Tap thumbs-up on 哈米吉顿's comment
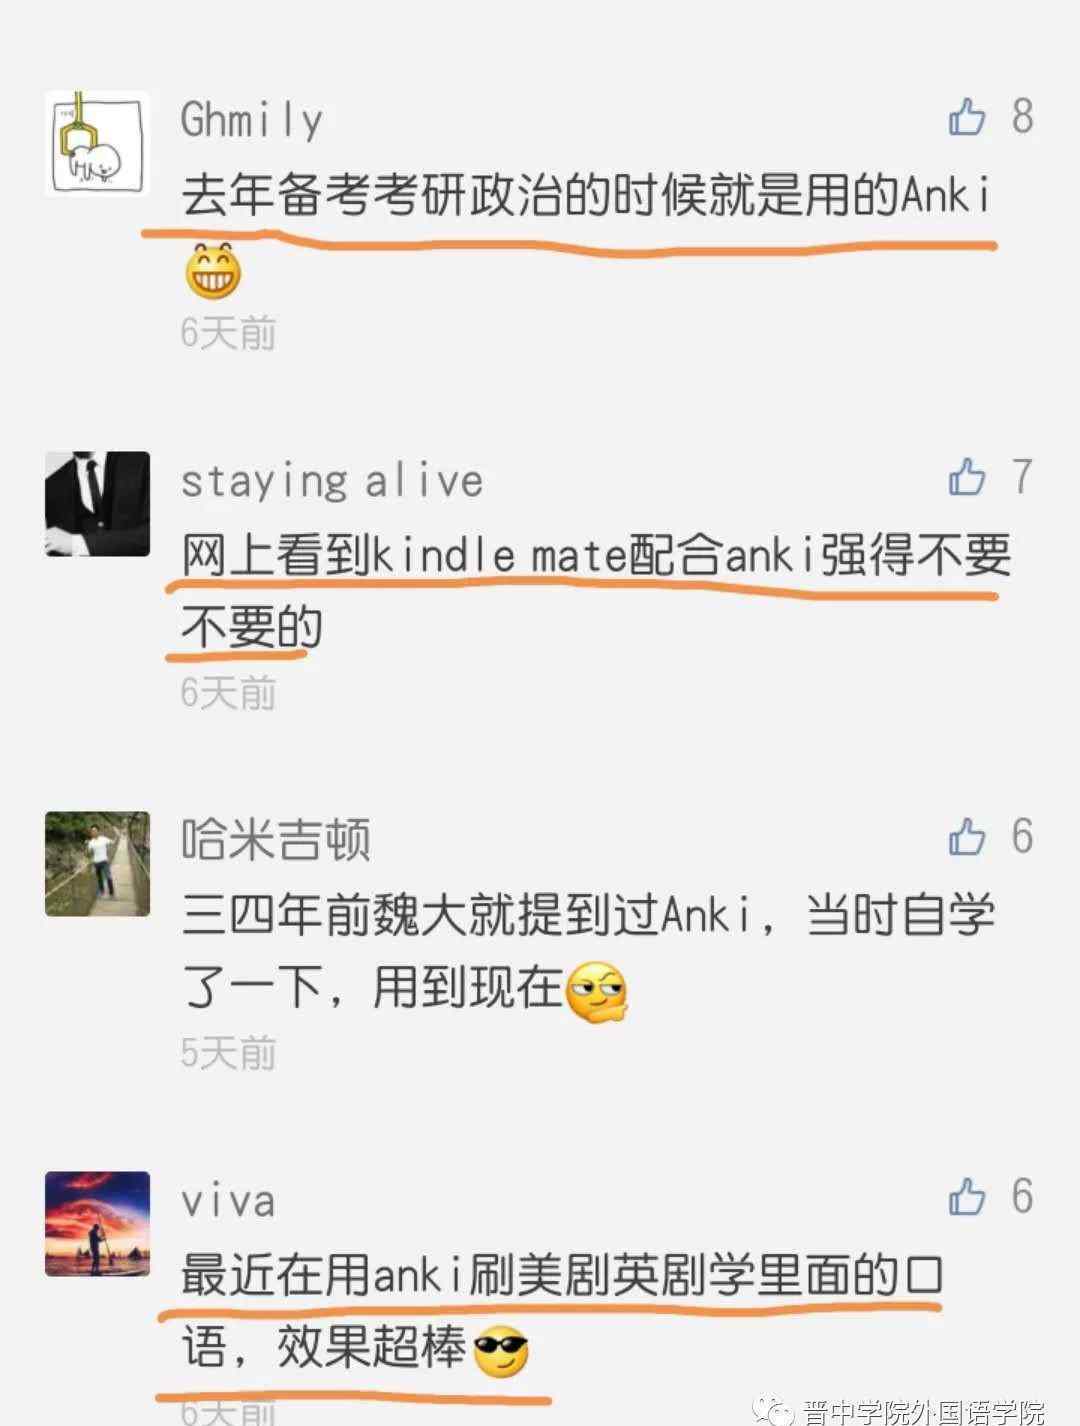1080x1426 pixels. (x=967, y=837)
